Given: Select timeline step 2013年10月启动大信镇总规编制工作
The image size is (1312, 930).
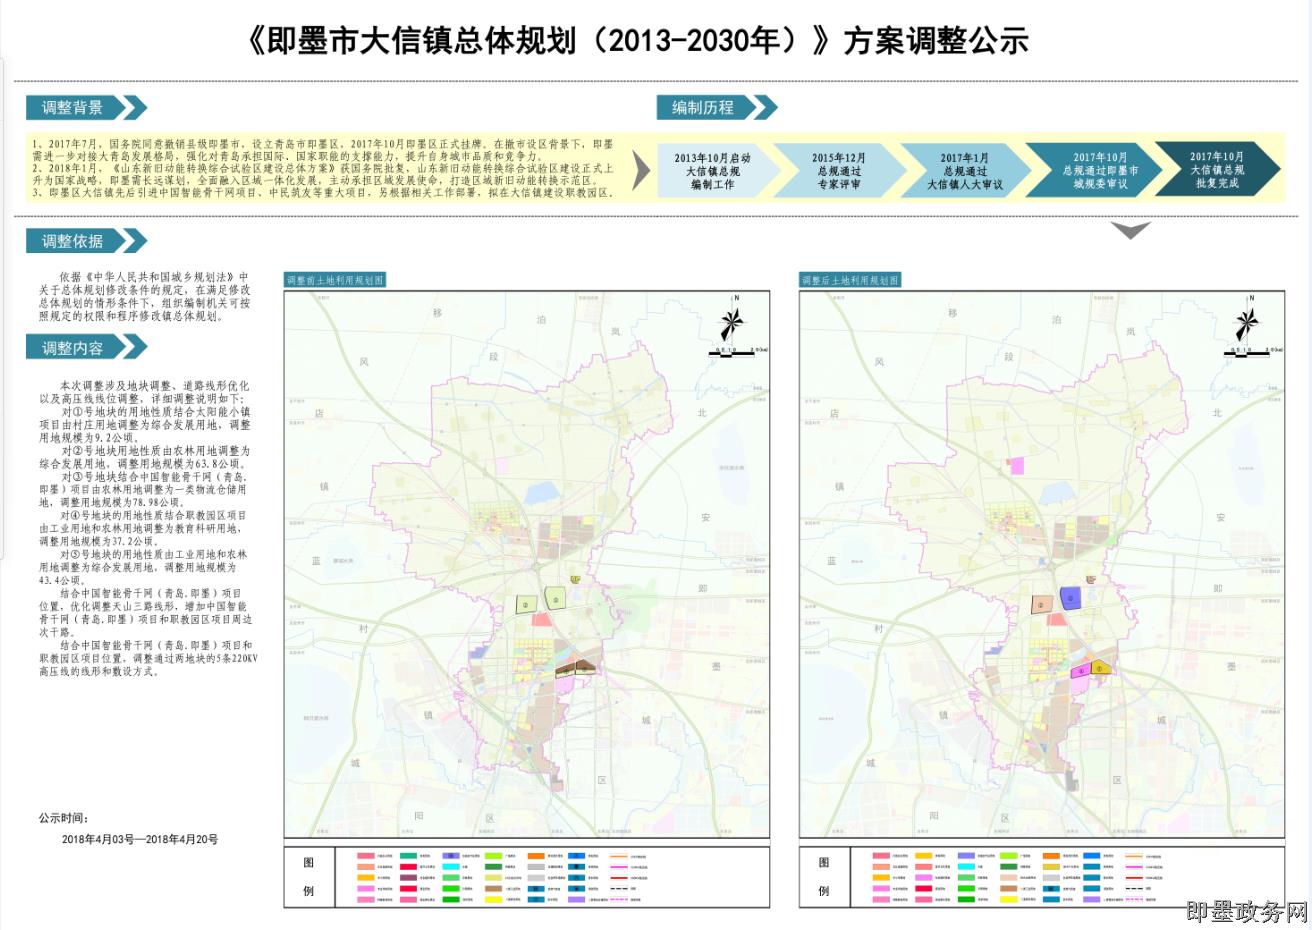Looking at the screenshot, I should pos(711,171).
